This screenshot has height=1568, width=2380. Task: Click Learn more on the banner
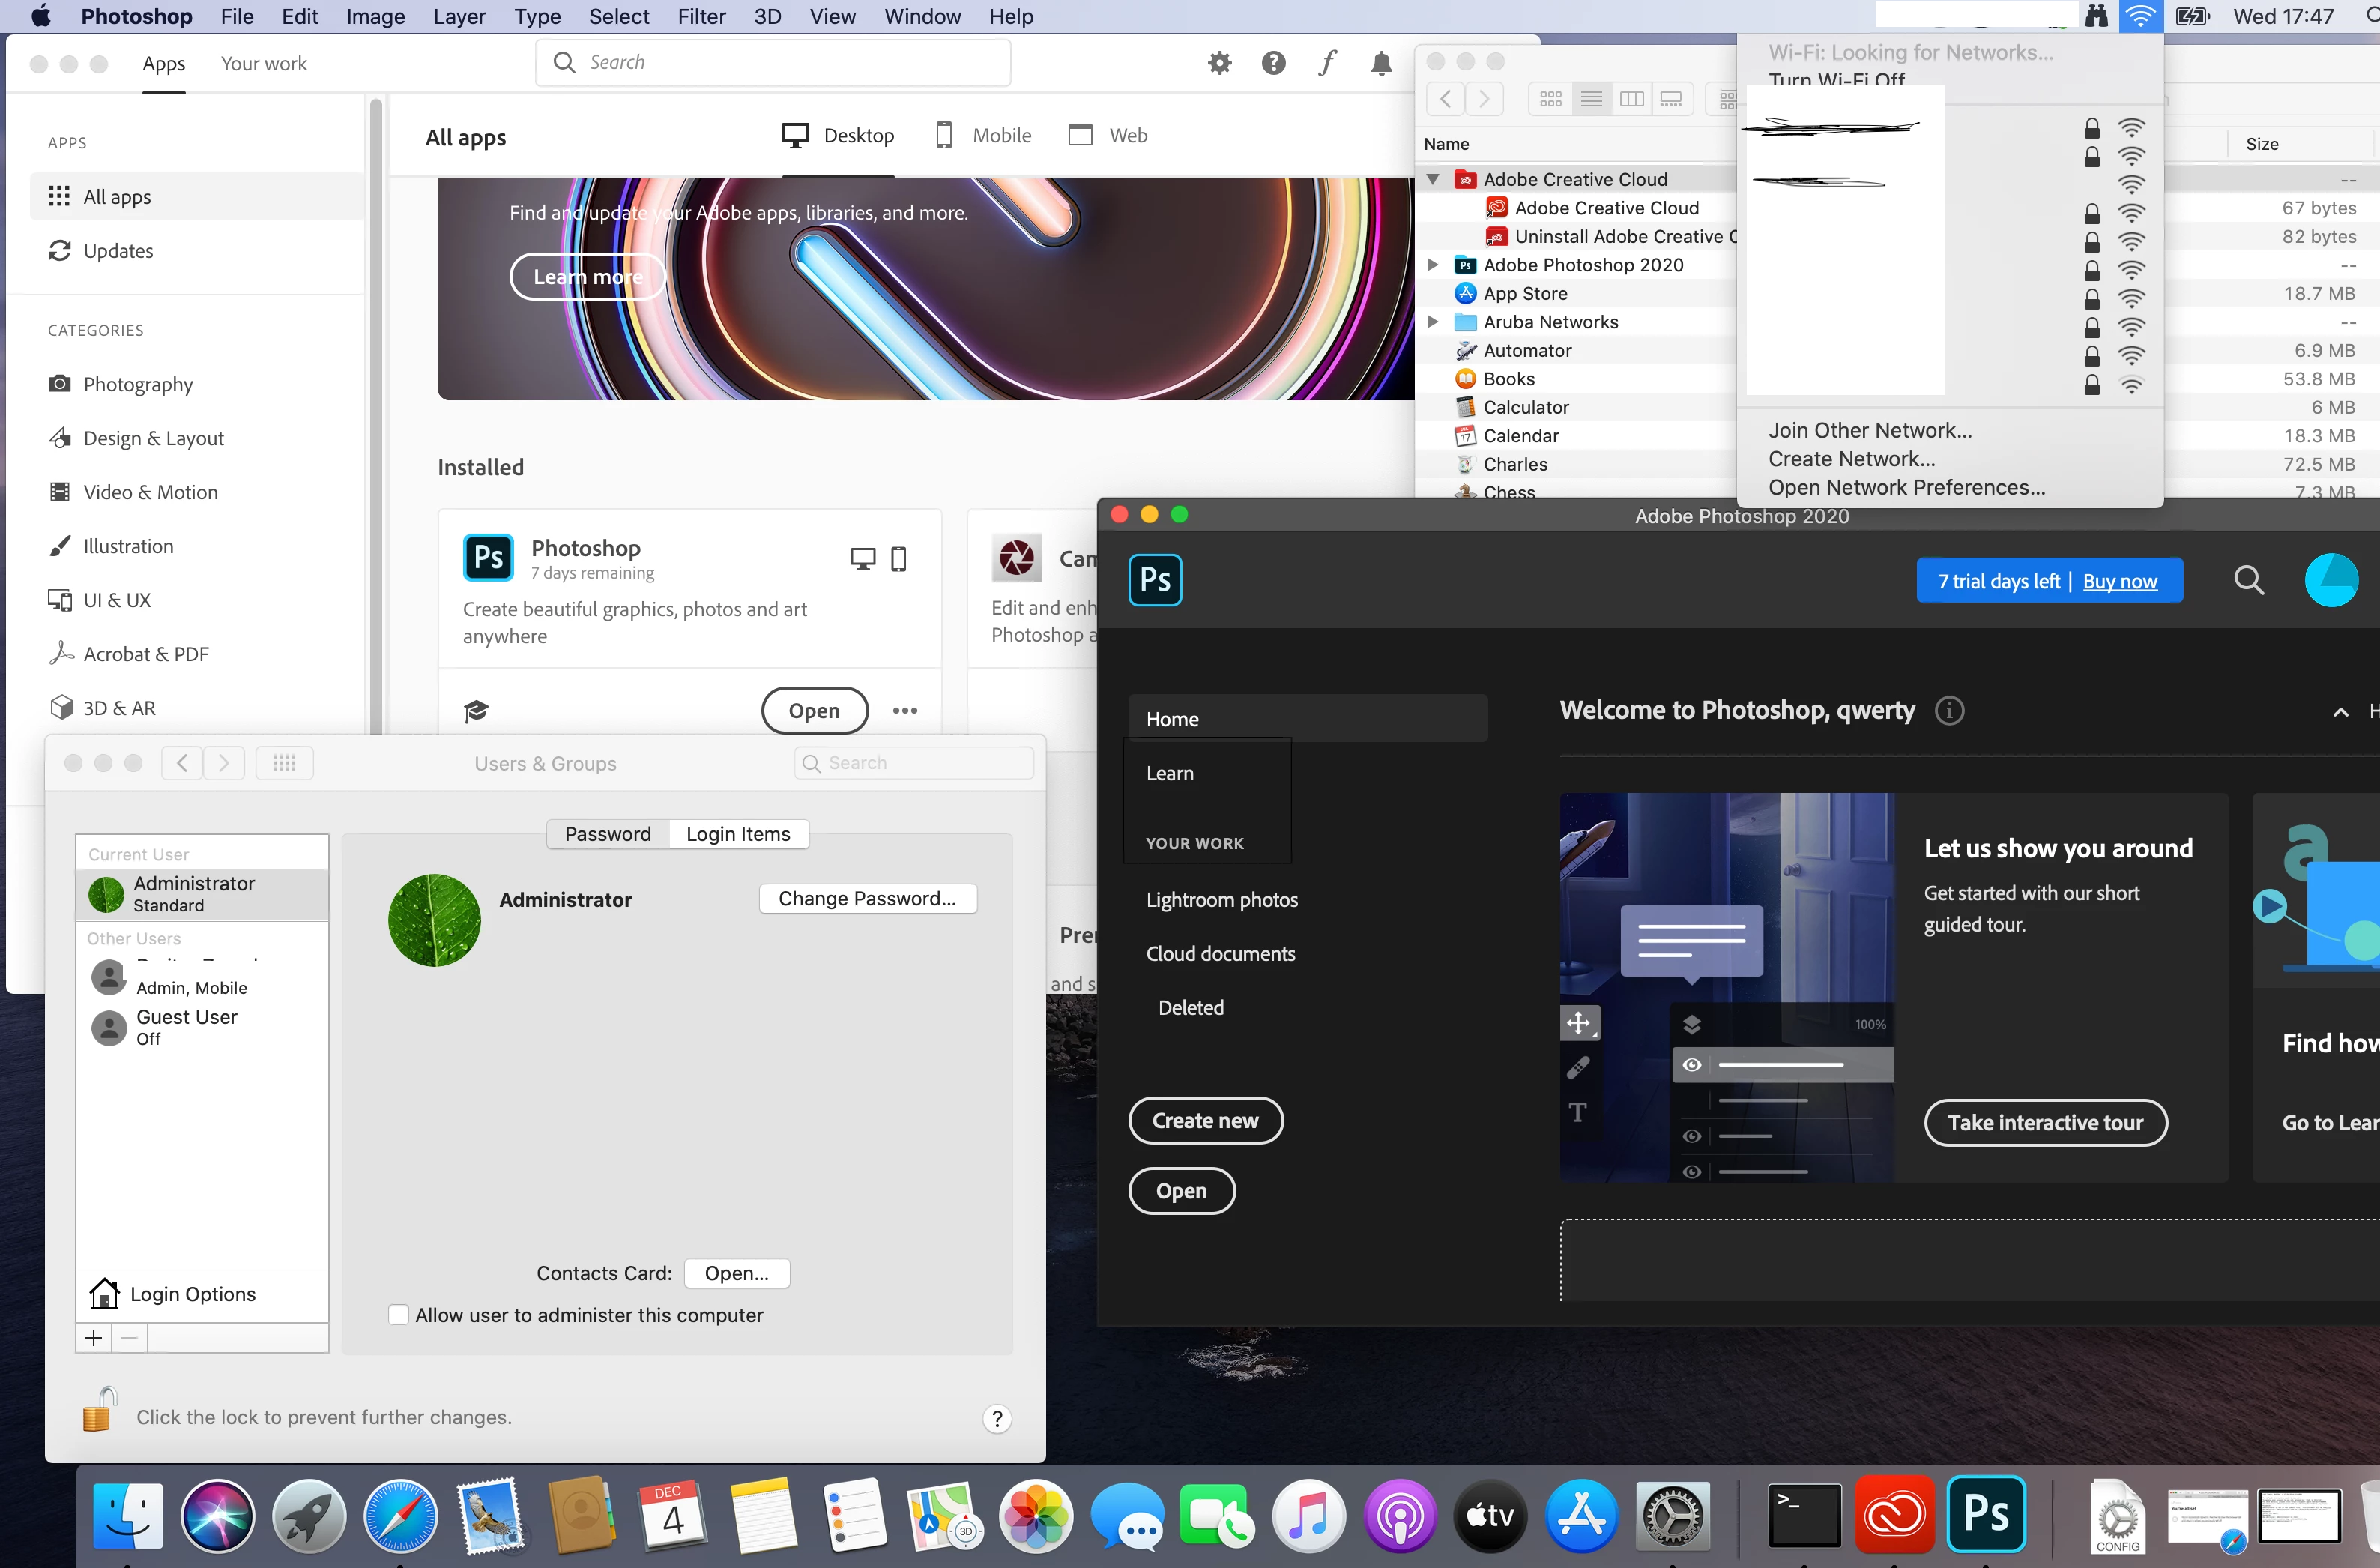[x=587, y=276]
